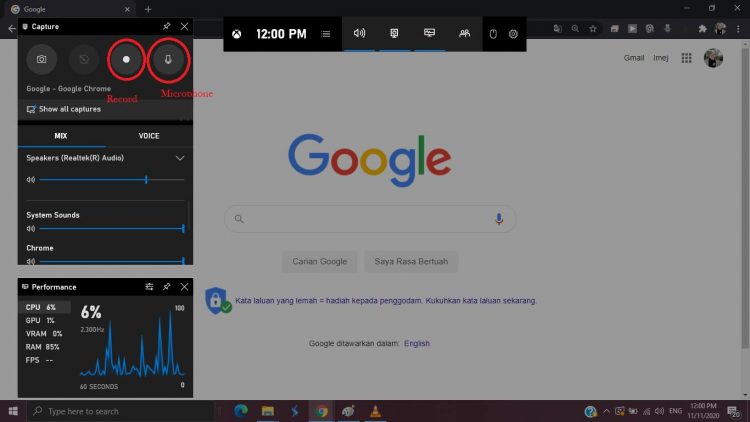
Task: Click inside the Google search box
Action: coord(370,219)
